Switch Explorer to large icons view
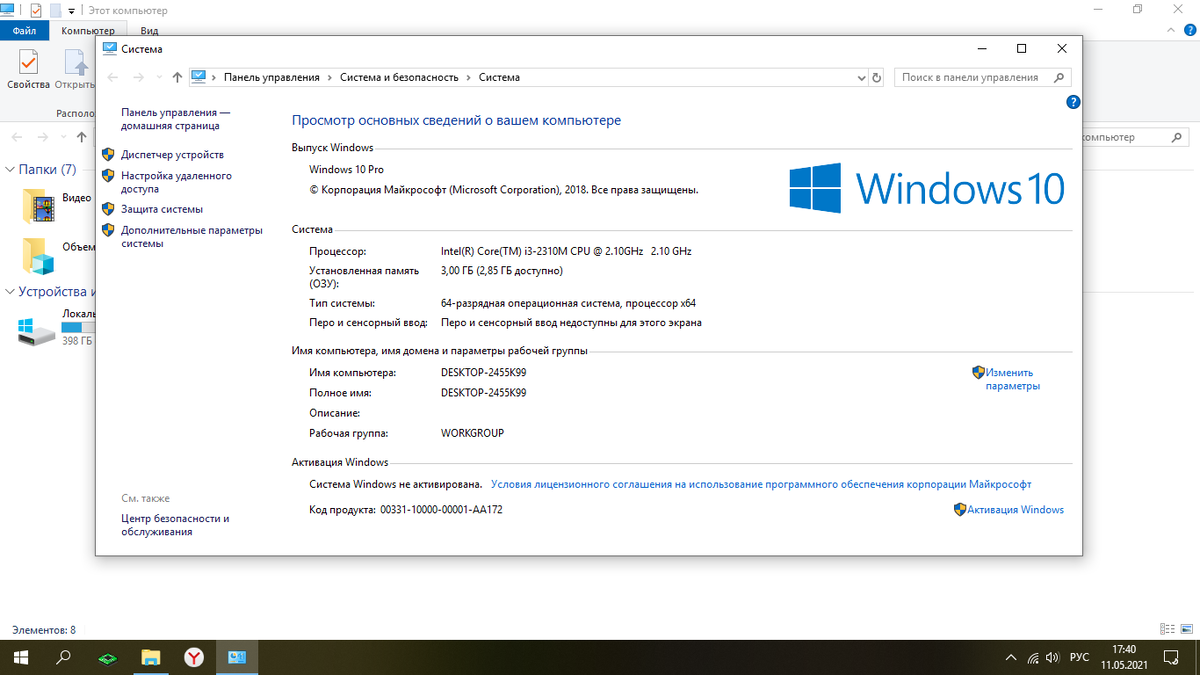The height and width of the screenshot is (675, 1200). coord(1185,630)
